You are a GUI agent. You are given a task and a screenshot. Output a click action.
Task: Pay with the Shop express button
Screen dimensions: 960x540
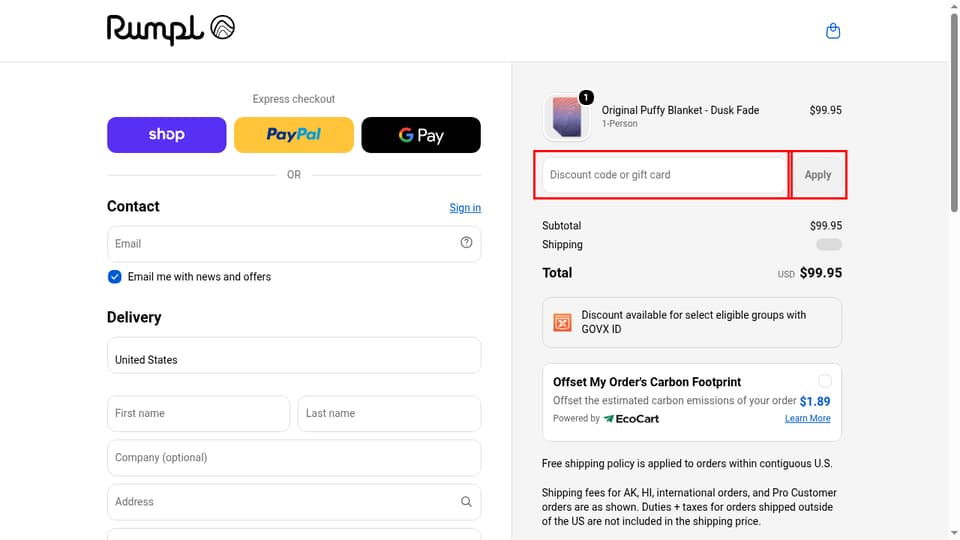[167, 135]
